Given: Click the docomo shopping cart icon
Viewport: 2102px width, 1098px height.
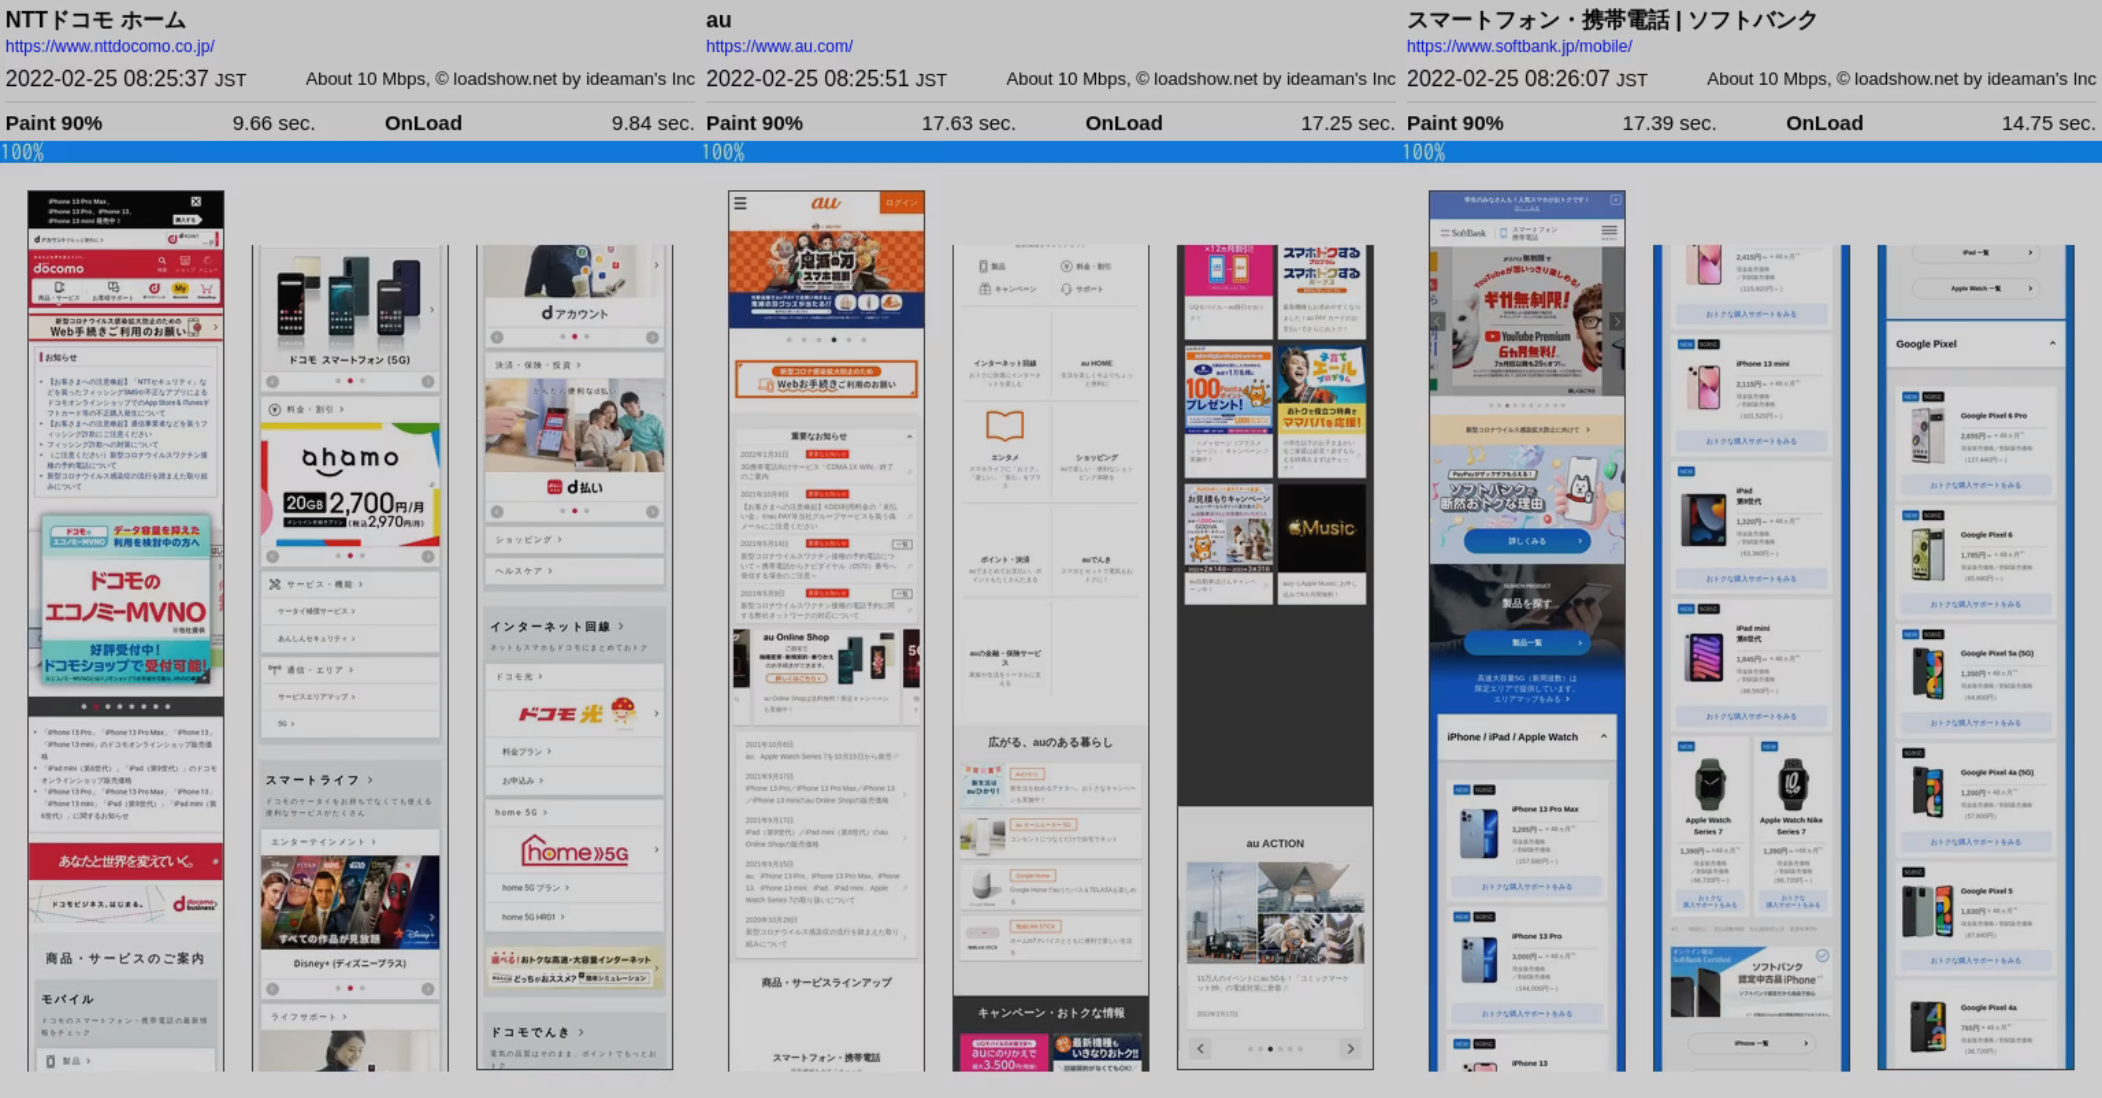Looking at the screenshot, I should pyautogui.click(x=206, y=290).
